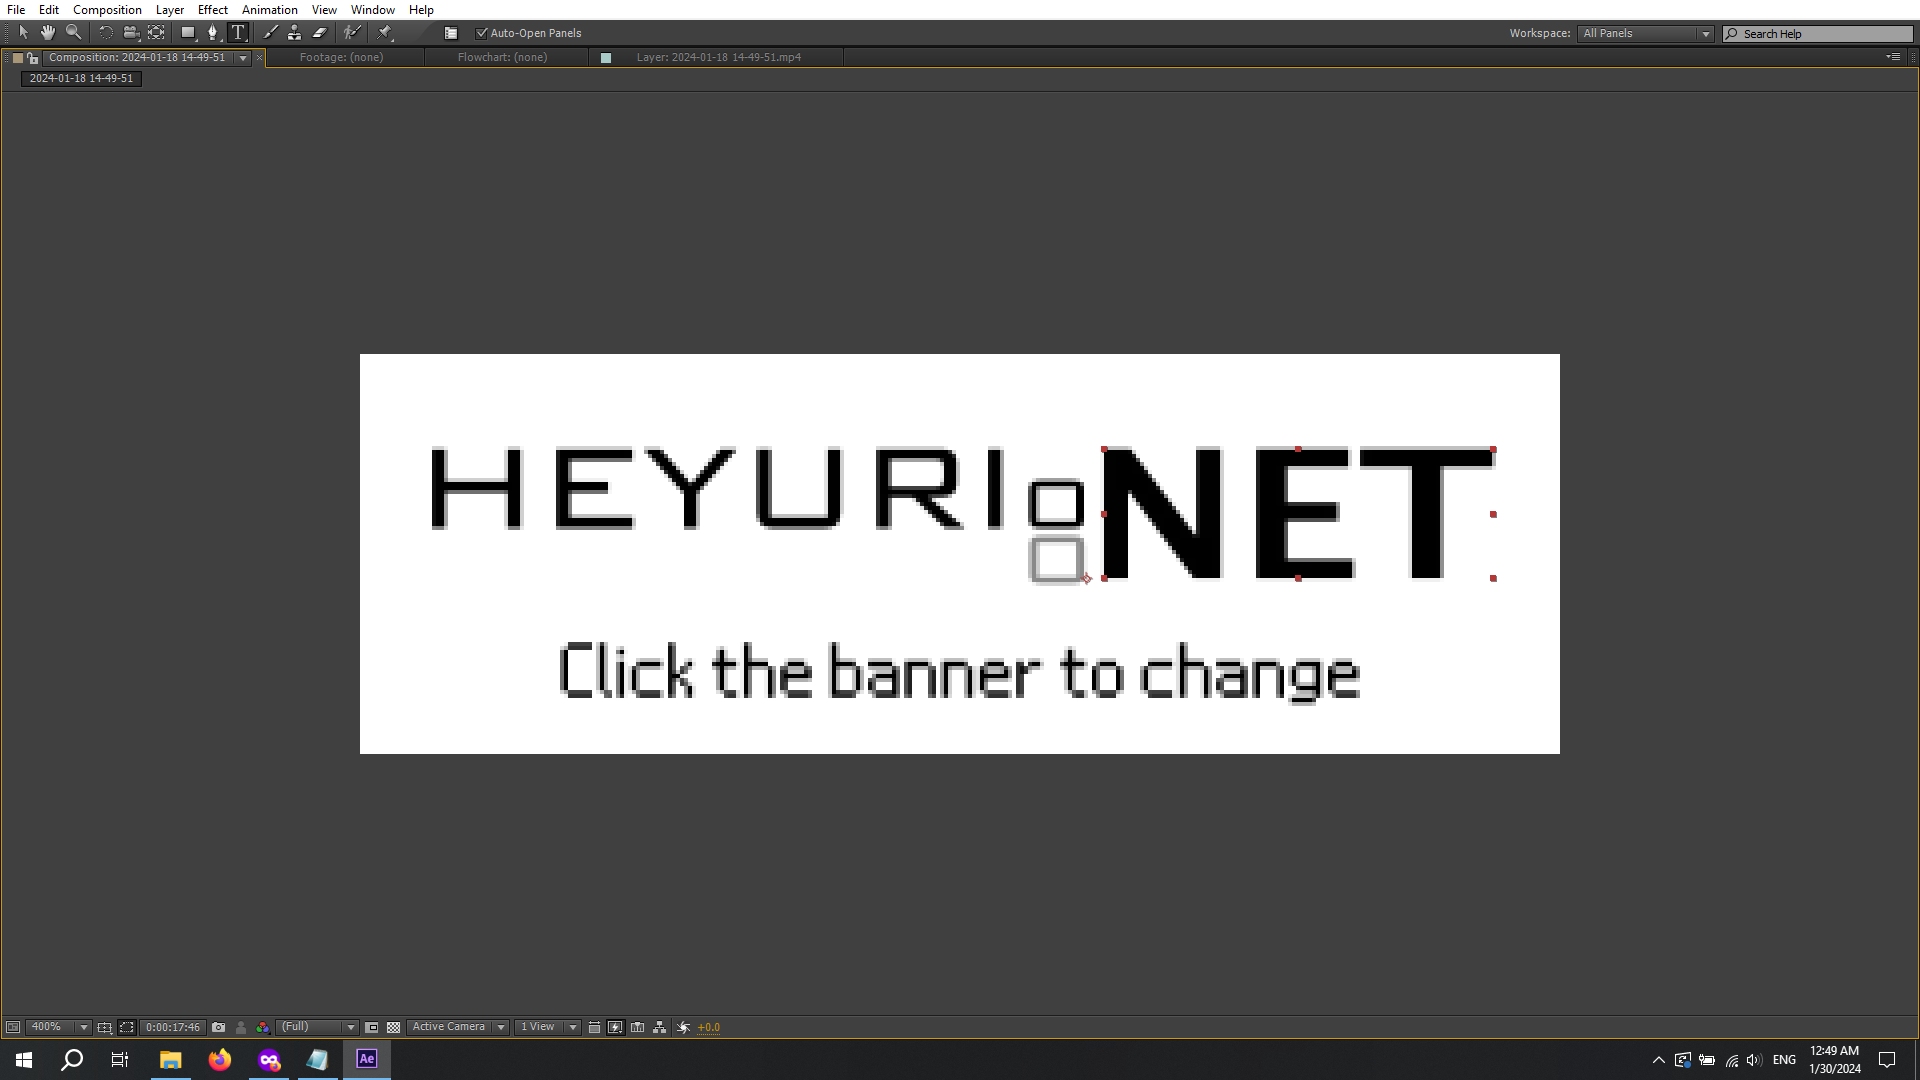The width and height of the screenshot is (1920, 1080).
Task: Select the Hand tool
Action: click(47, 33)
